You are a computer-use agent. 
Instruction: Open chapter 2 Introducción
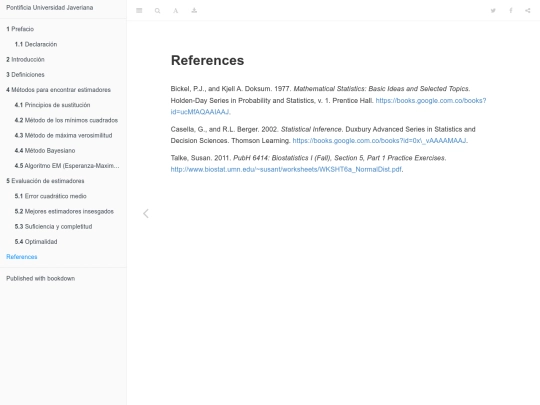tap(25, 59)
